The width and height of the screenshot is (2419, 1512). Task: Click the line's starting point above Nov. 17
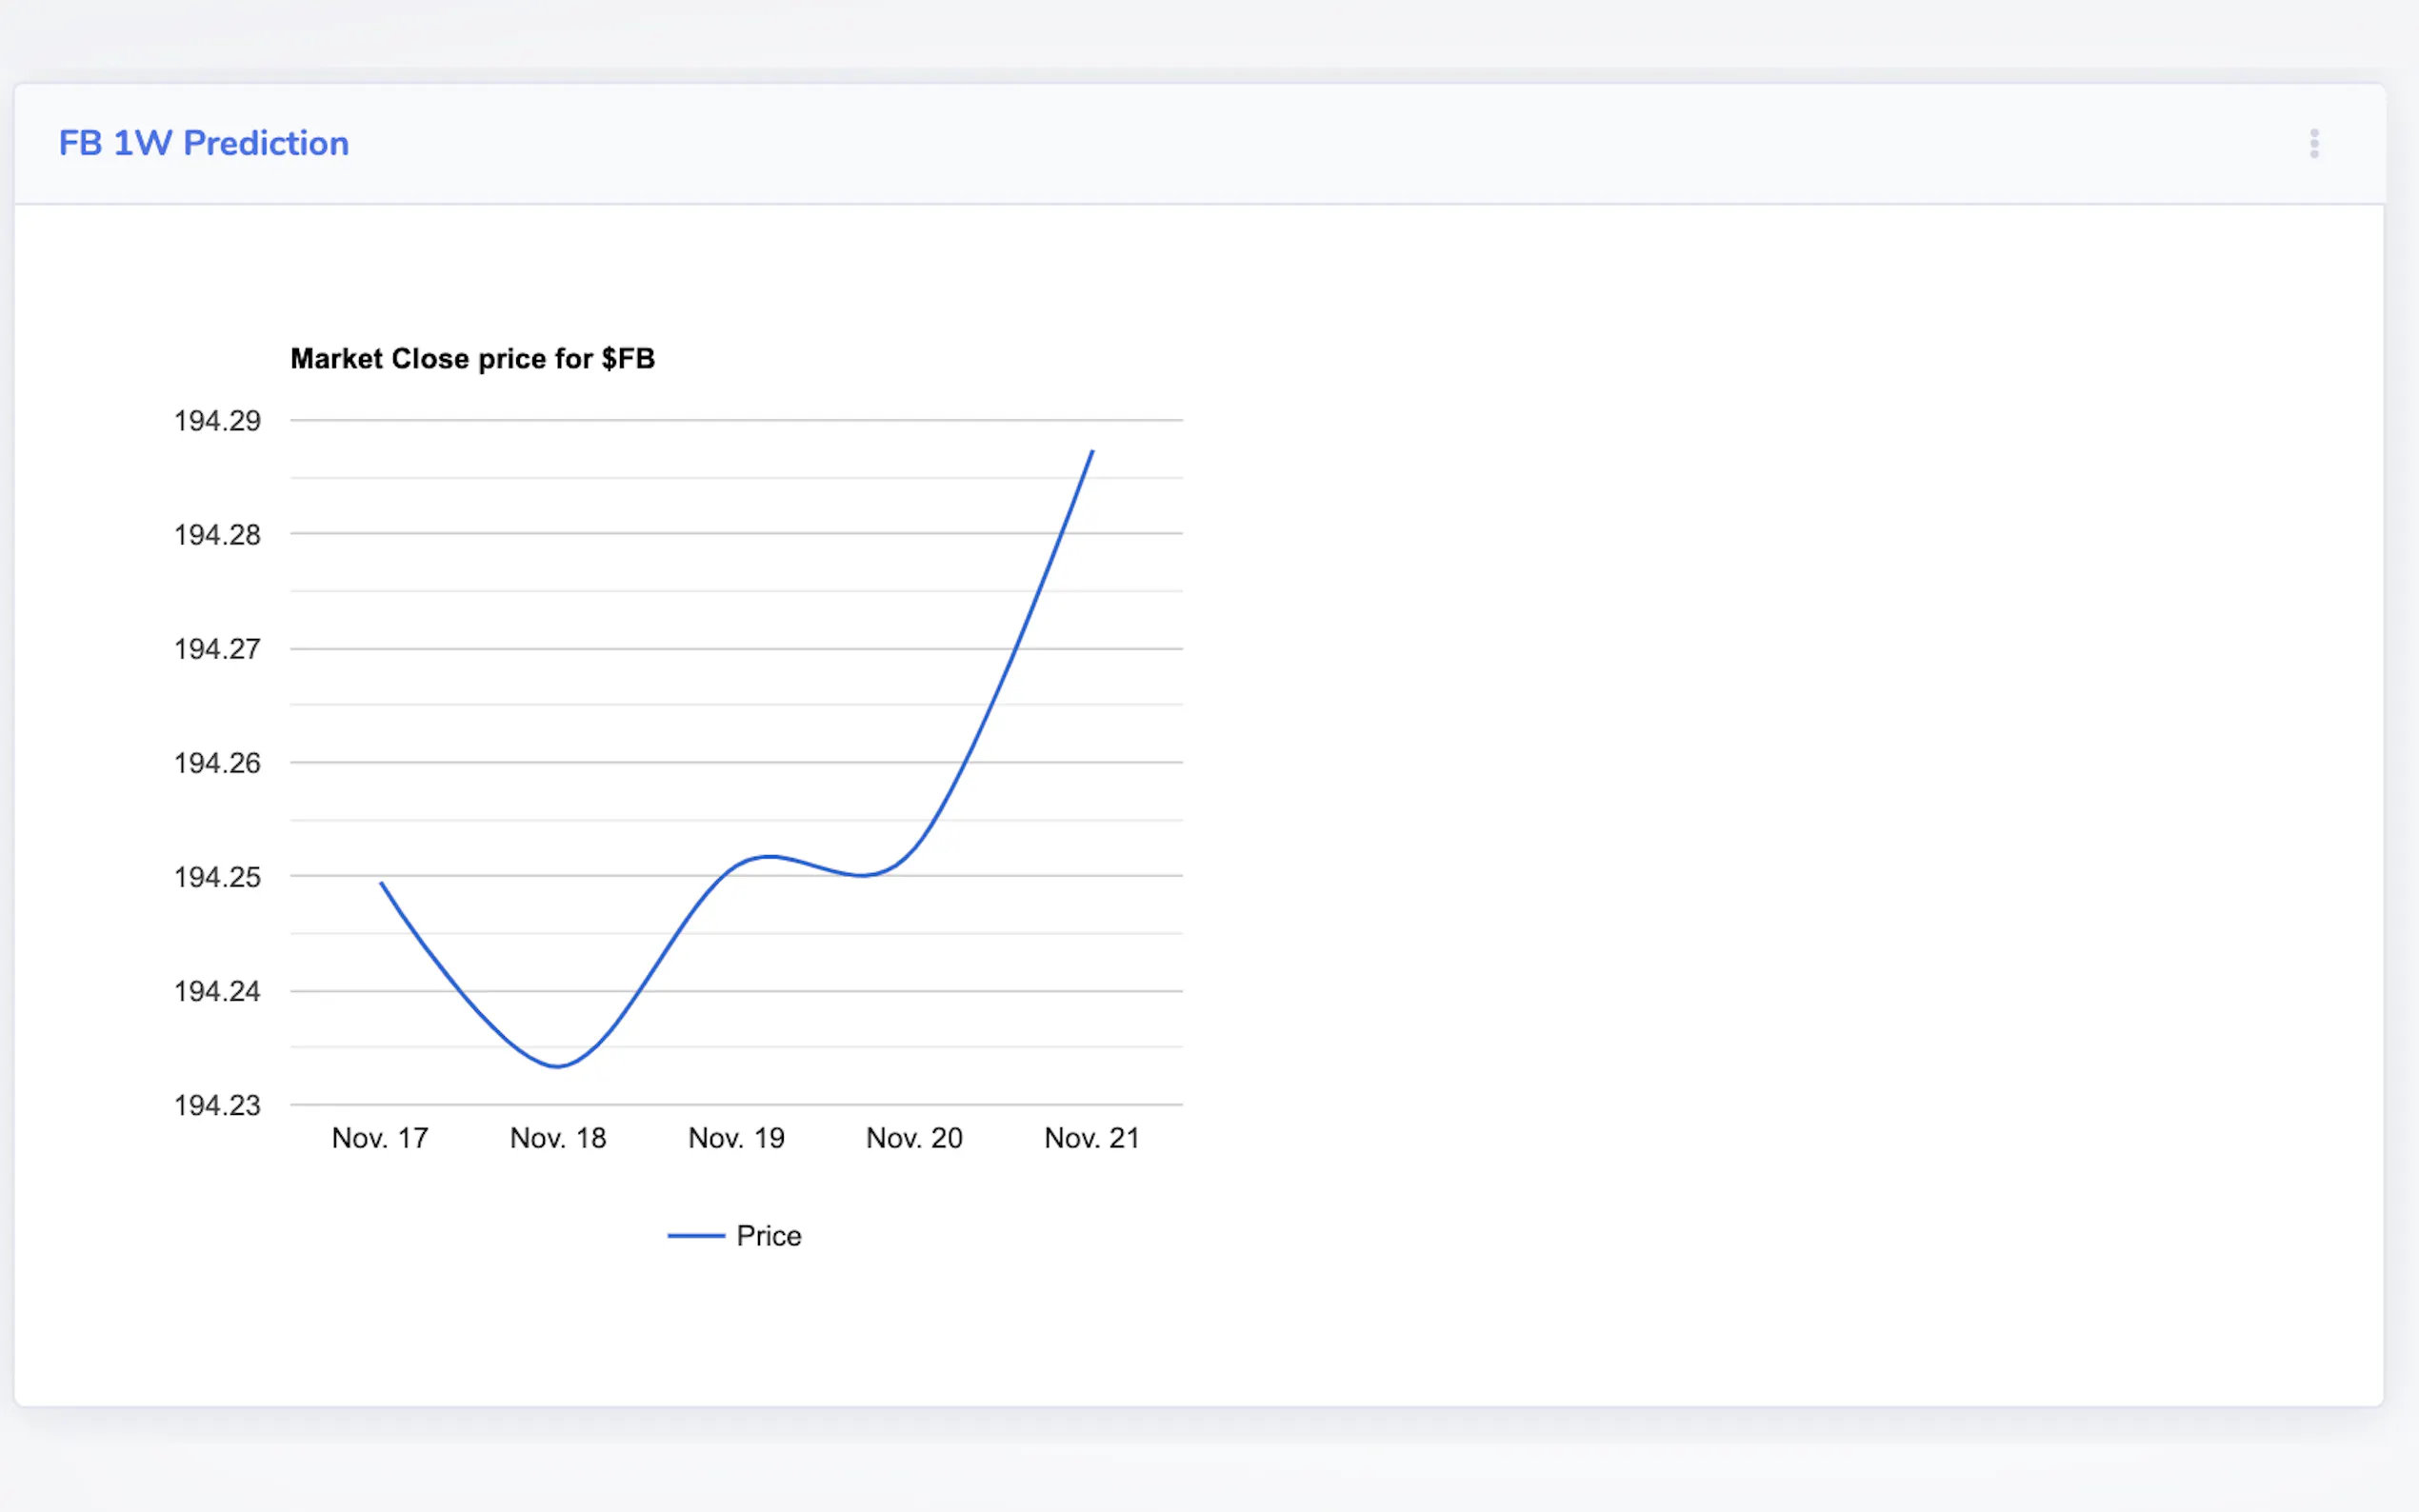382,884
